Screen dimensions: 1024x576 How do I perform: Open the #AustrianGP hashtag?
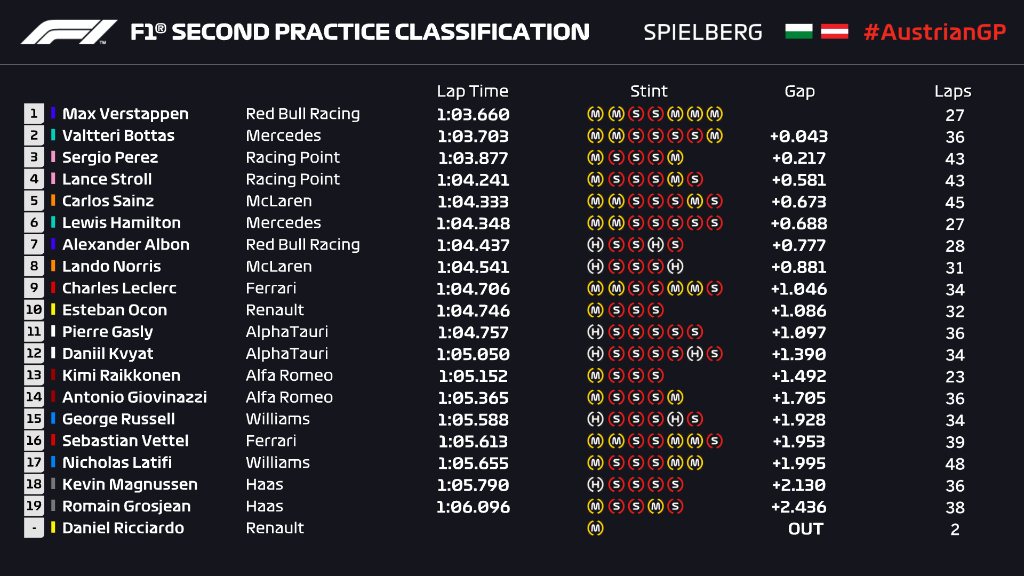point(934,32)
